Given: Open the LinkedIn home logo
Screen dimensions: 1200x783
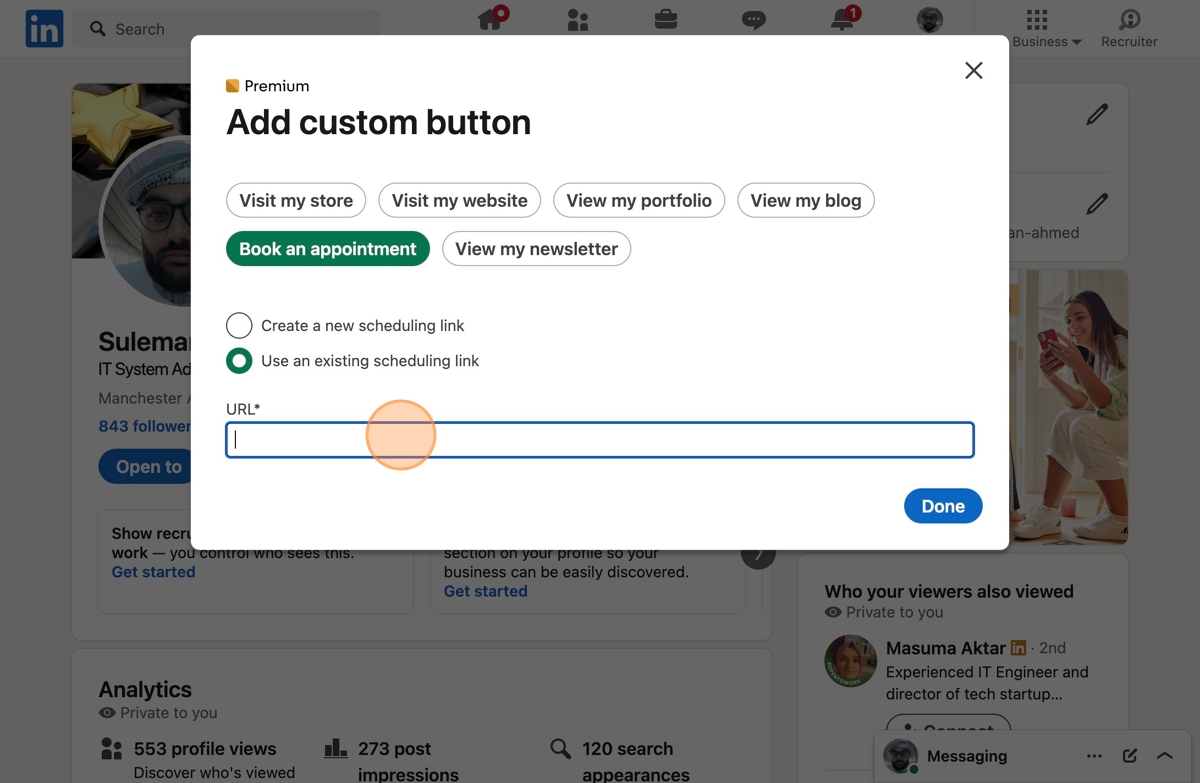Looking at the screenshot, I should (x=44, y=29).
